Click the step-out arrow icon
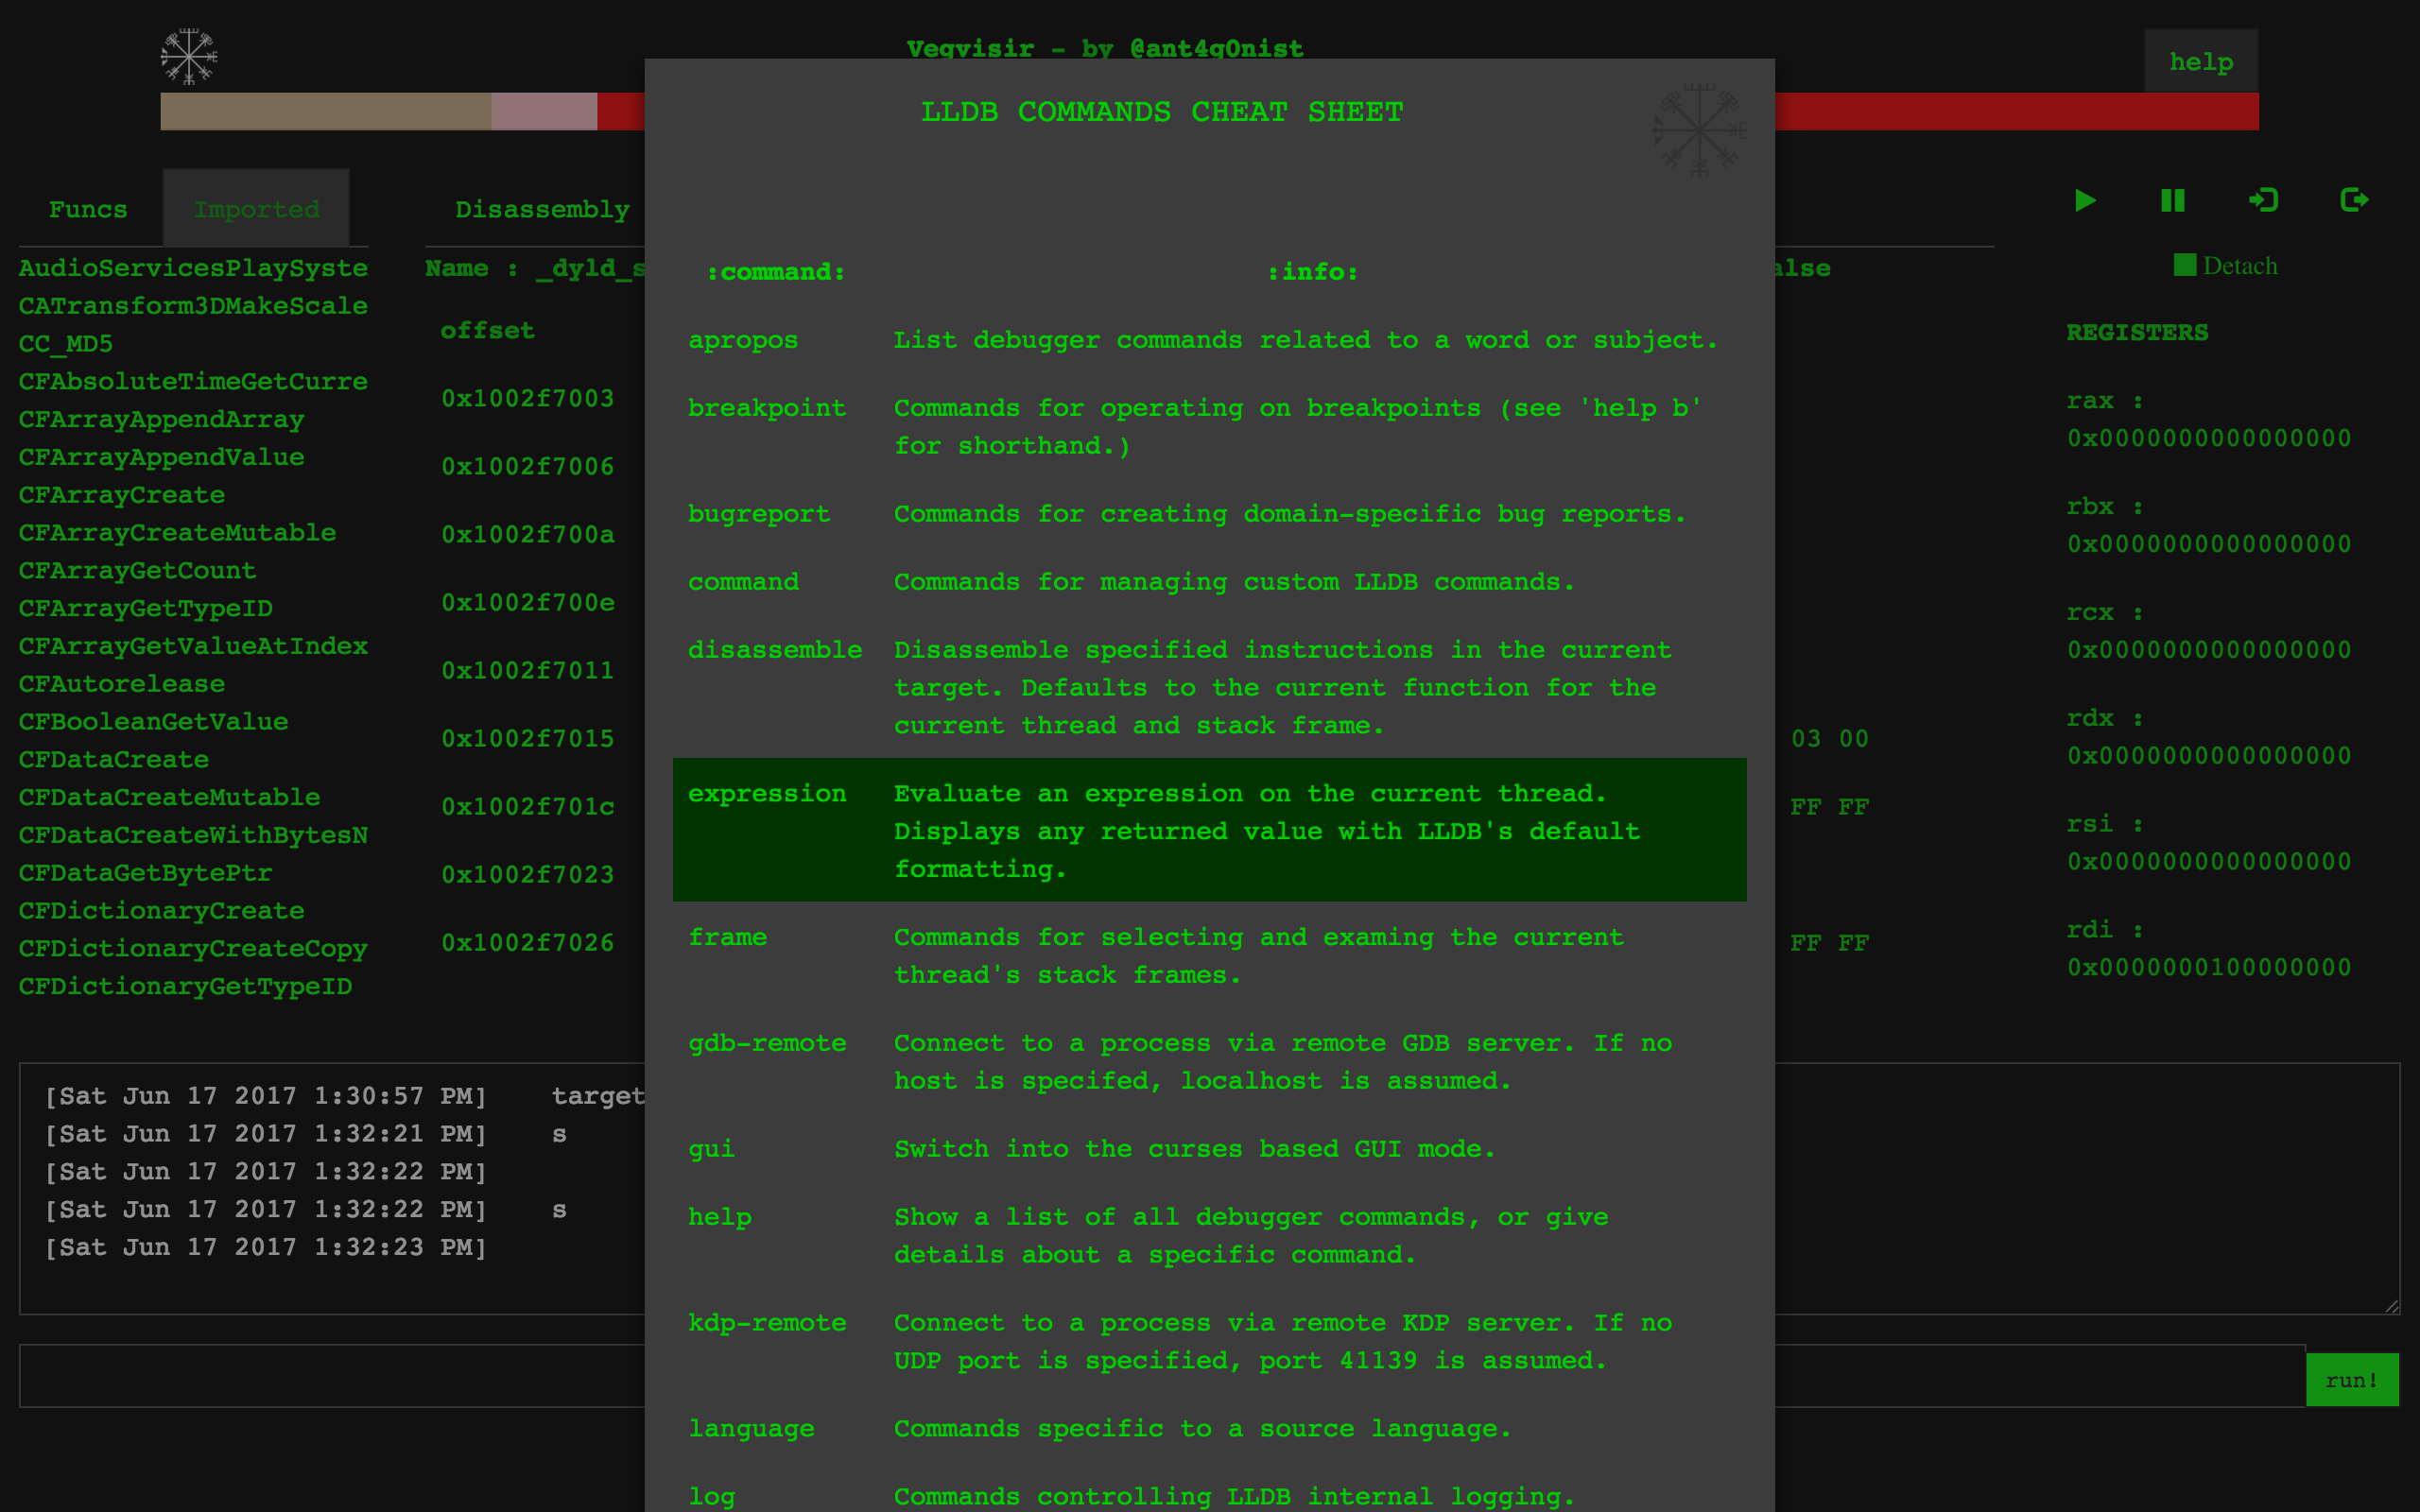2420x1512 pixels. [2354, 201]
